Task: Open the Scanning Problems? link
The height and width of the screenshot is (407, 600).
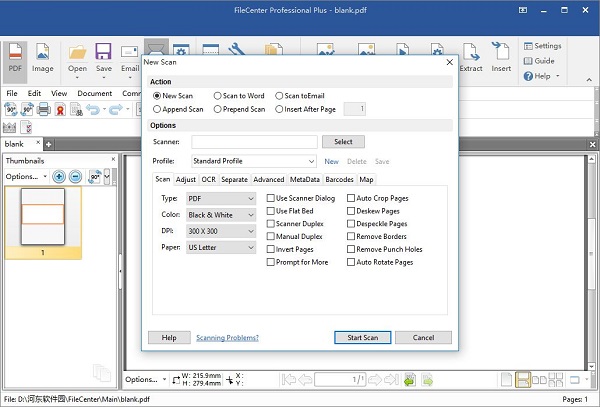Action: [227, 338]
